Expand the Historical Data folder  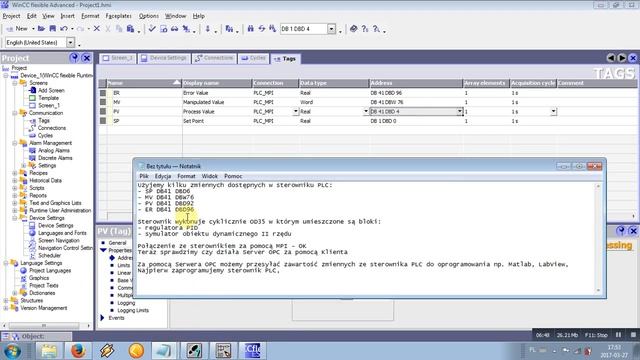[15, 180]
